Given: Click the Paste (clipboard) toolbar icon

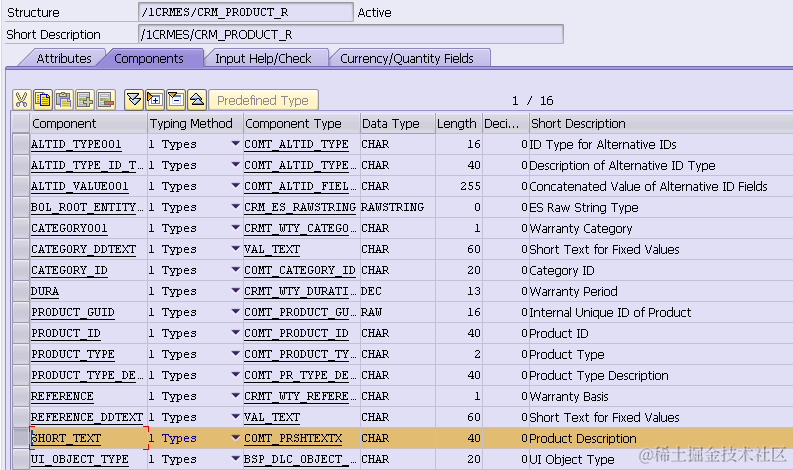Looking at the screenshot, I should [64, 100].
